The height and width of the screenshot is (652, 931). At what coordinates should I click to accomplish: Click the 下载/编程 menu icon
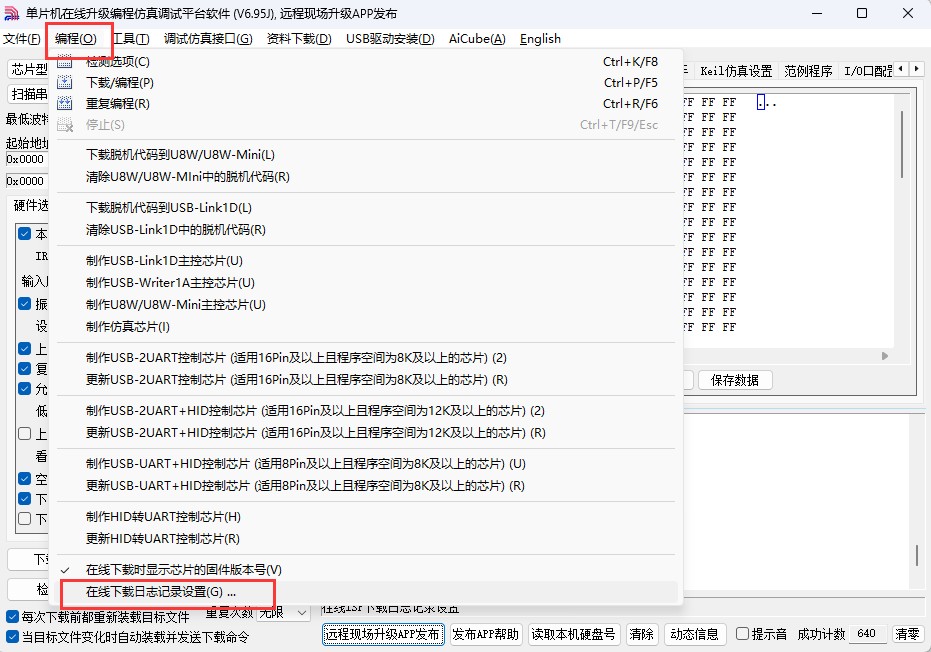pyautogui.click(x=64, y=82)
